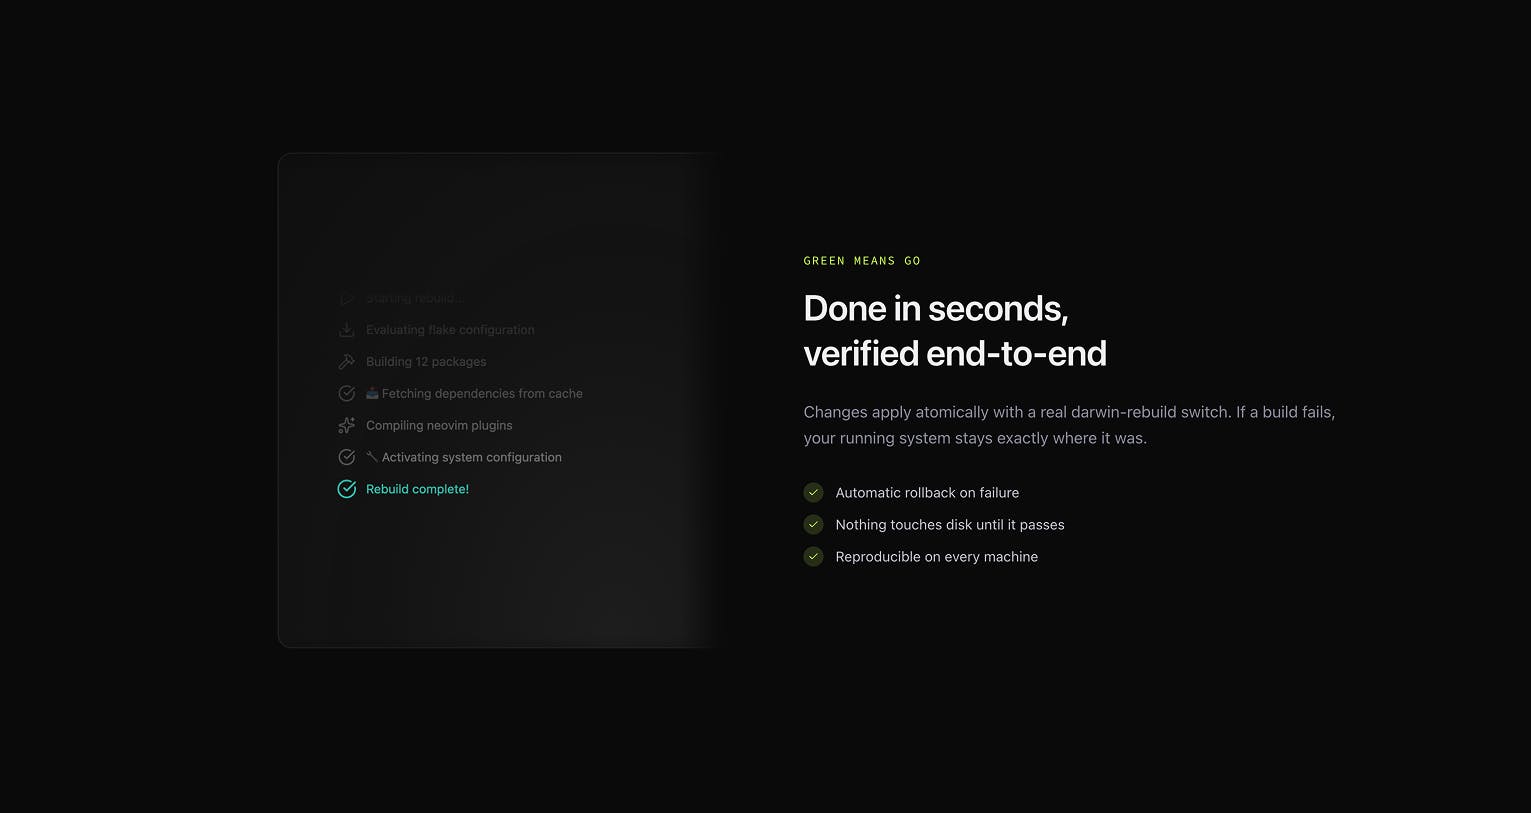Click the 'Rebuild complete!' status text

tap(417, 489)
